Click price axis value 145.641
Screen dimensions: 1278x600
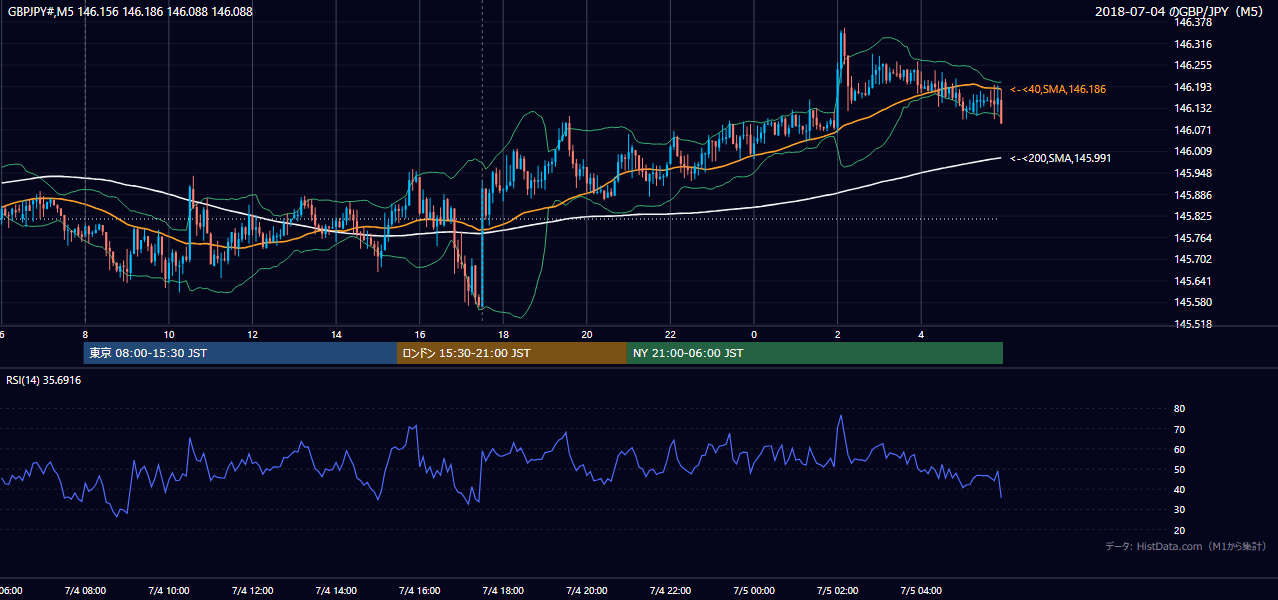click(x=1193, y=281)
